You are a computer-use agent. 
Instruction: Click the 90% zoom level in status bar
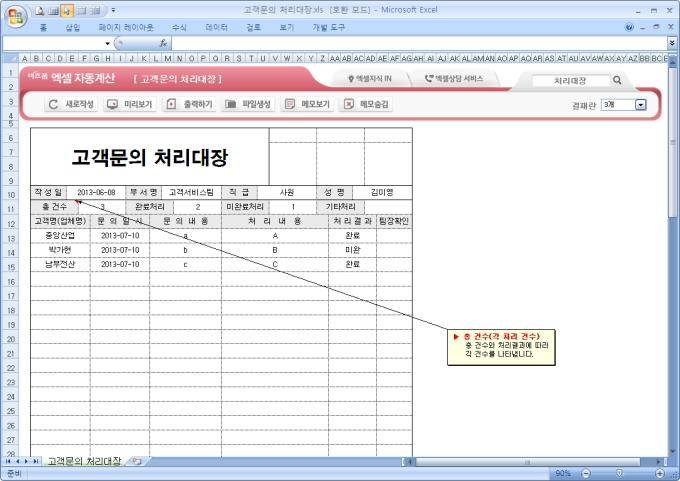coord(563,473)
